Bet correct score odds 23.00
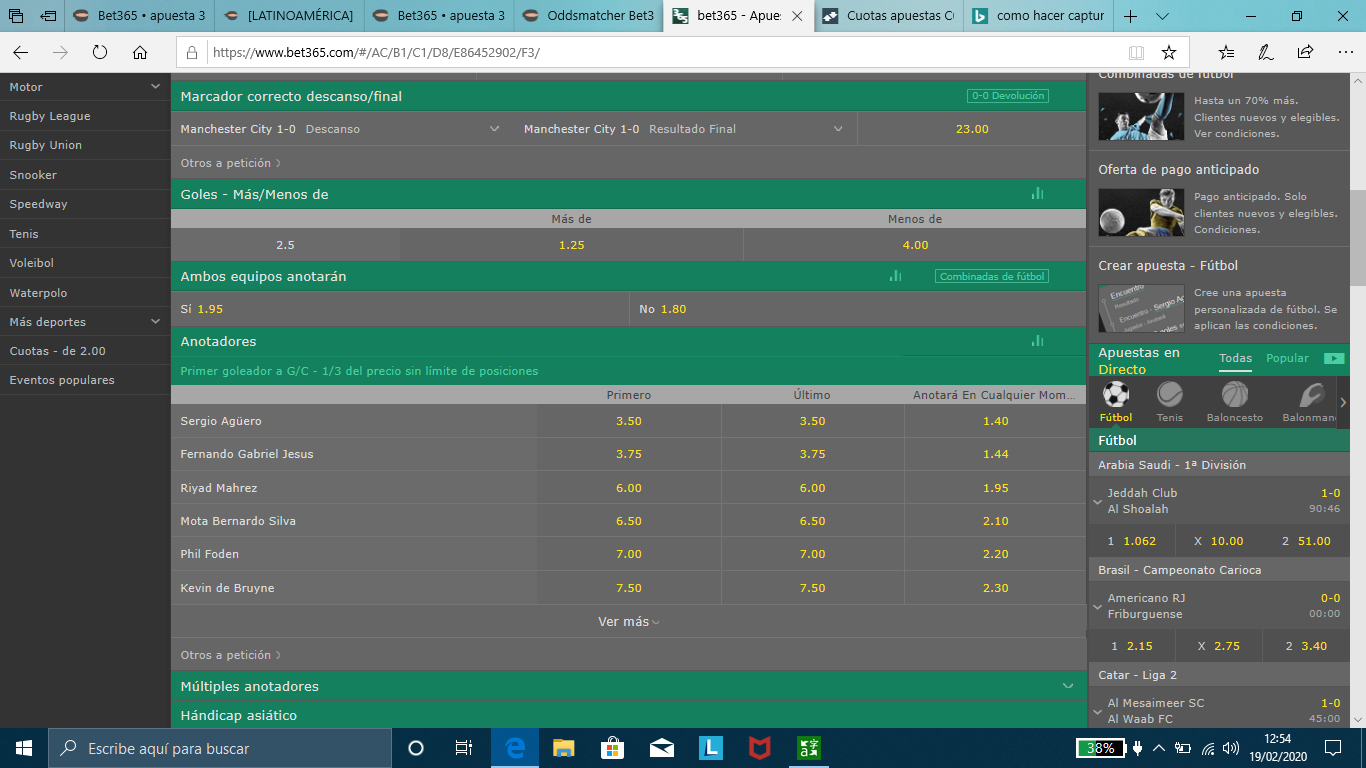The width and height of the screenshot is (1366, 768). pyautogui.click(x=972, y=129)
